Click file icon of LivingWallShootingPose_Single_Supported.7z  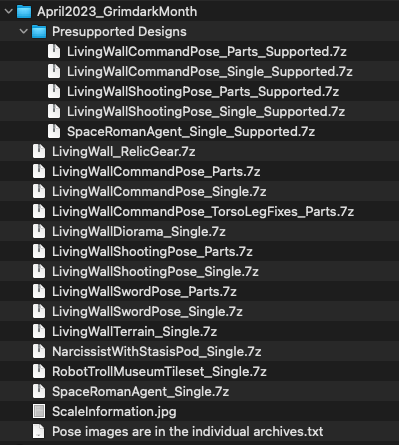click(54, 111)
